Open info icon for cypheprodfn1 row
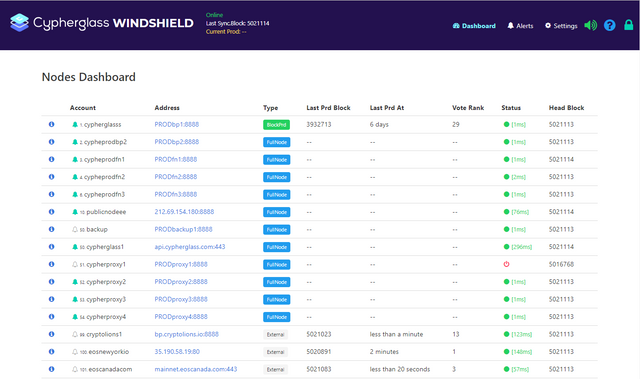Screen dimensions: 640x379 point(51,159)
